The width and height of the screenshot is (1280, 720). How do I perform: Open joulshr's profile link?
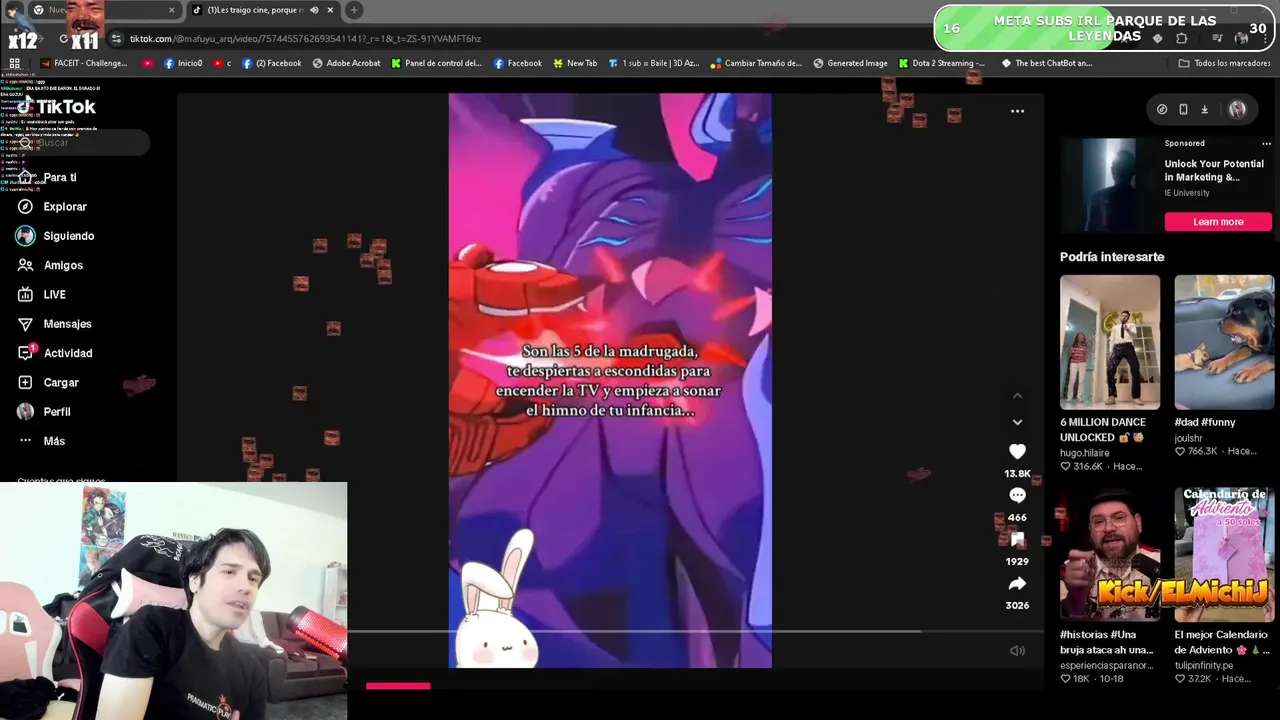[1188, 438]
